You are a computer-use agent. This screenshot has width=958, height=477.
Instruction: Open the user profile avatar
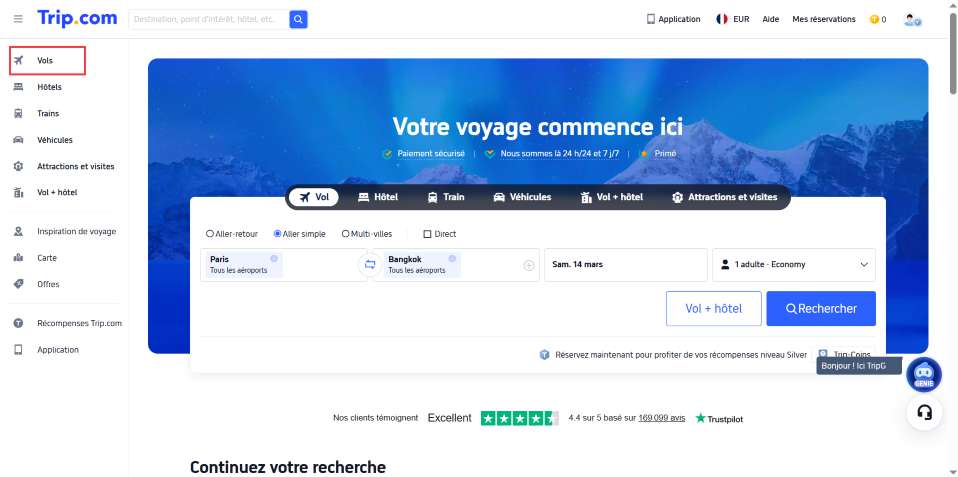tap(912, 20)
